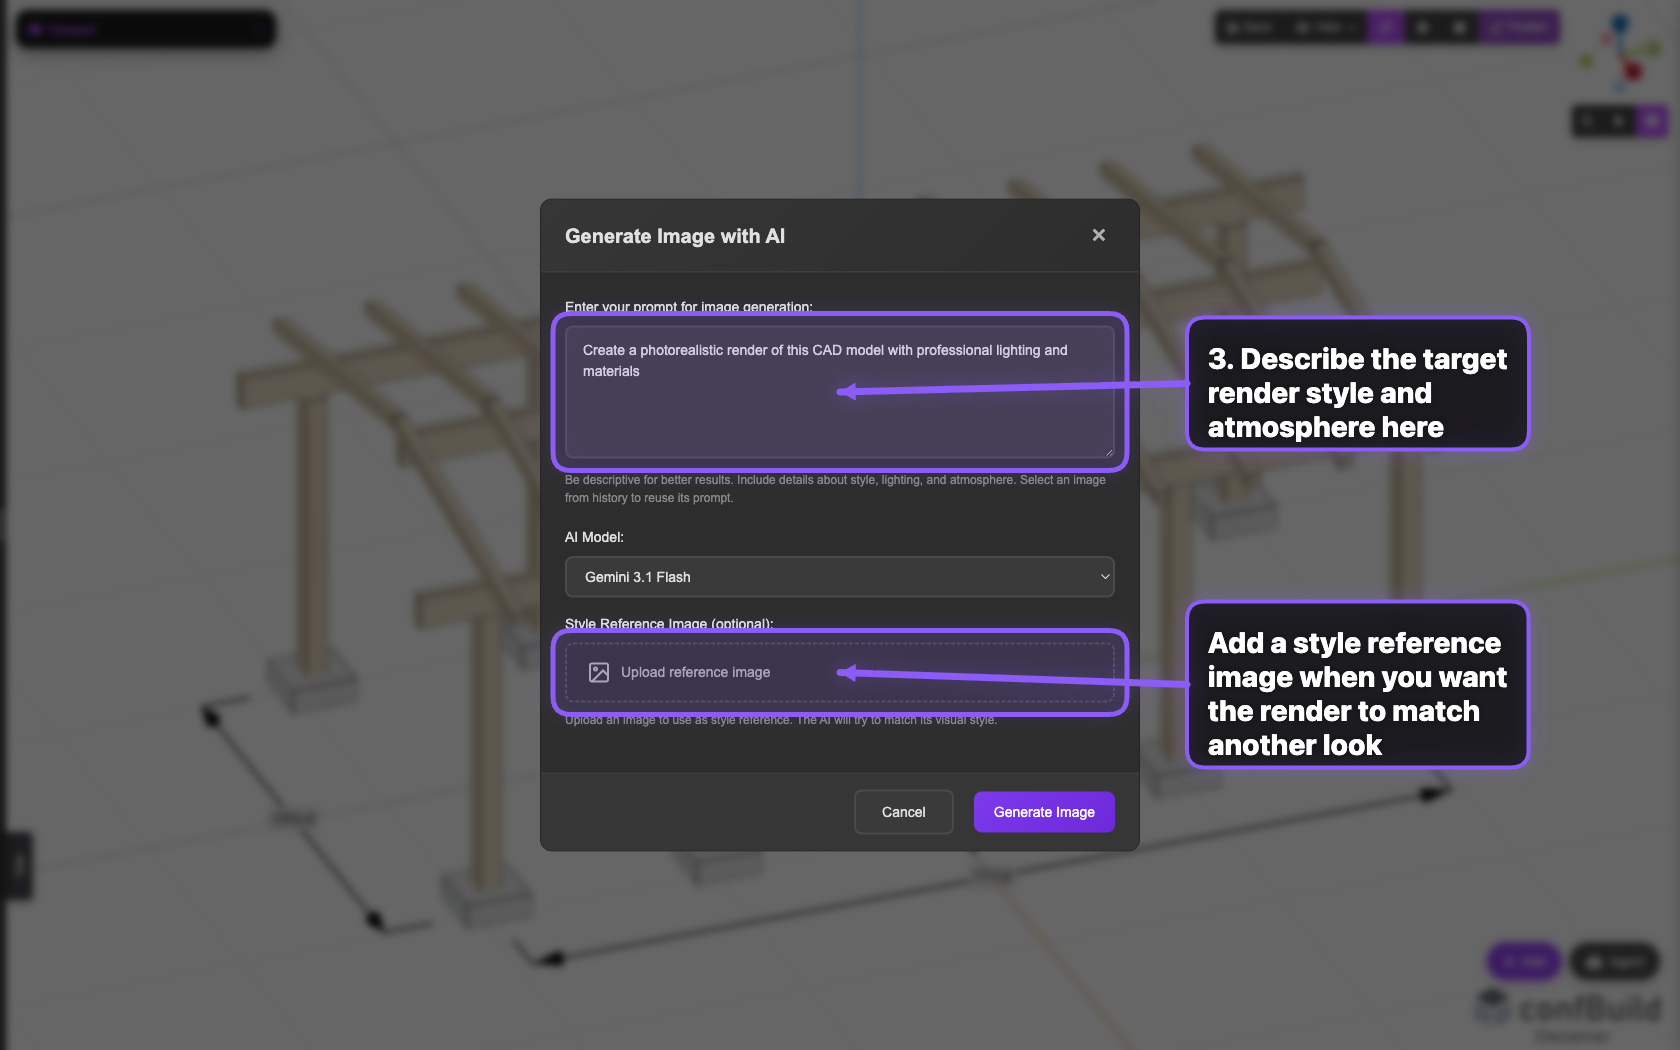Click inside the image generation prompt text area
Image resolution: width=1680 pixels, height=1050 pixels.
839,392
